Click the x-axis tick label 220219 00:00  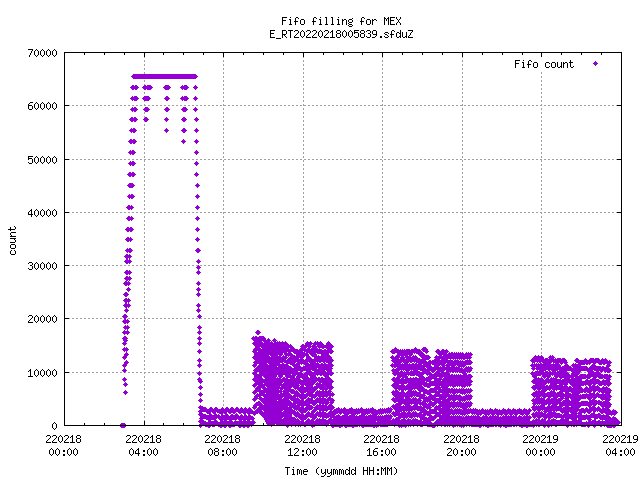click(x=540, y=445)
